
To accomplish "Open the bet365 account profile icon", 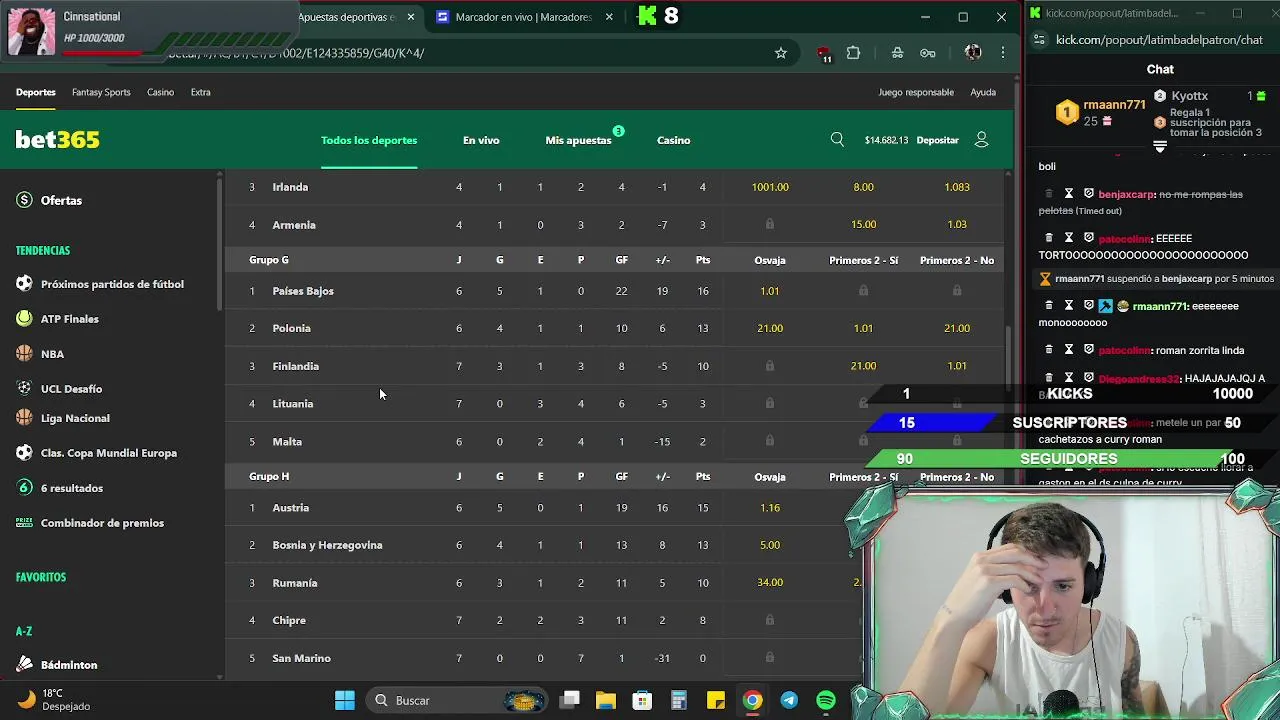I will coord(981,140).
